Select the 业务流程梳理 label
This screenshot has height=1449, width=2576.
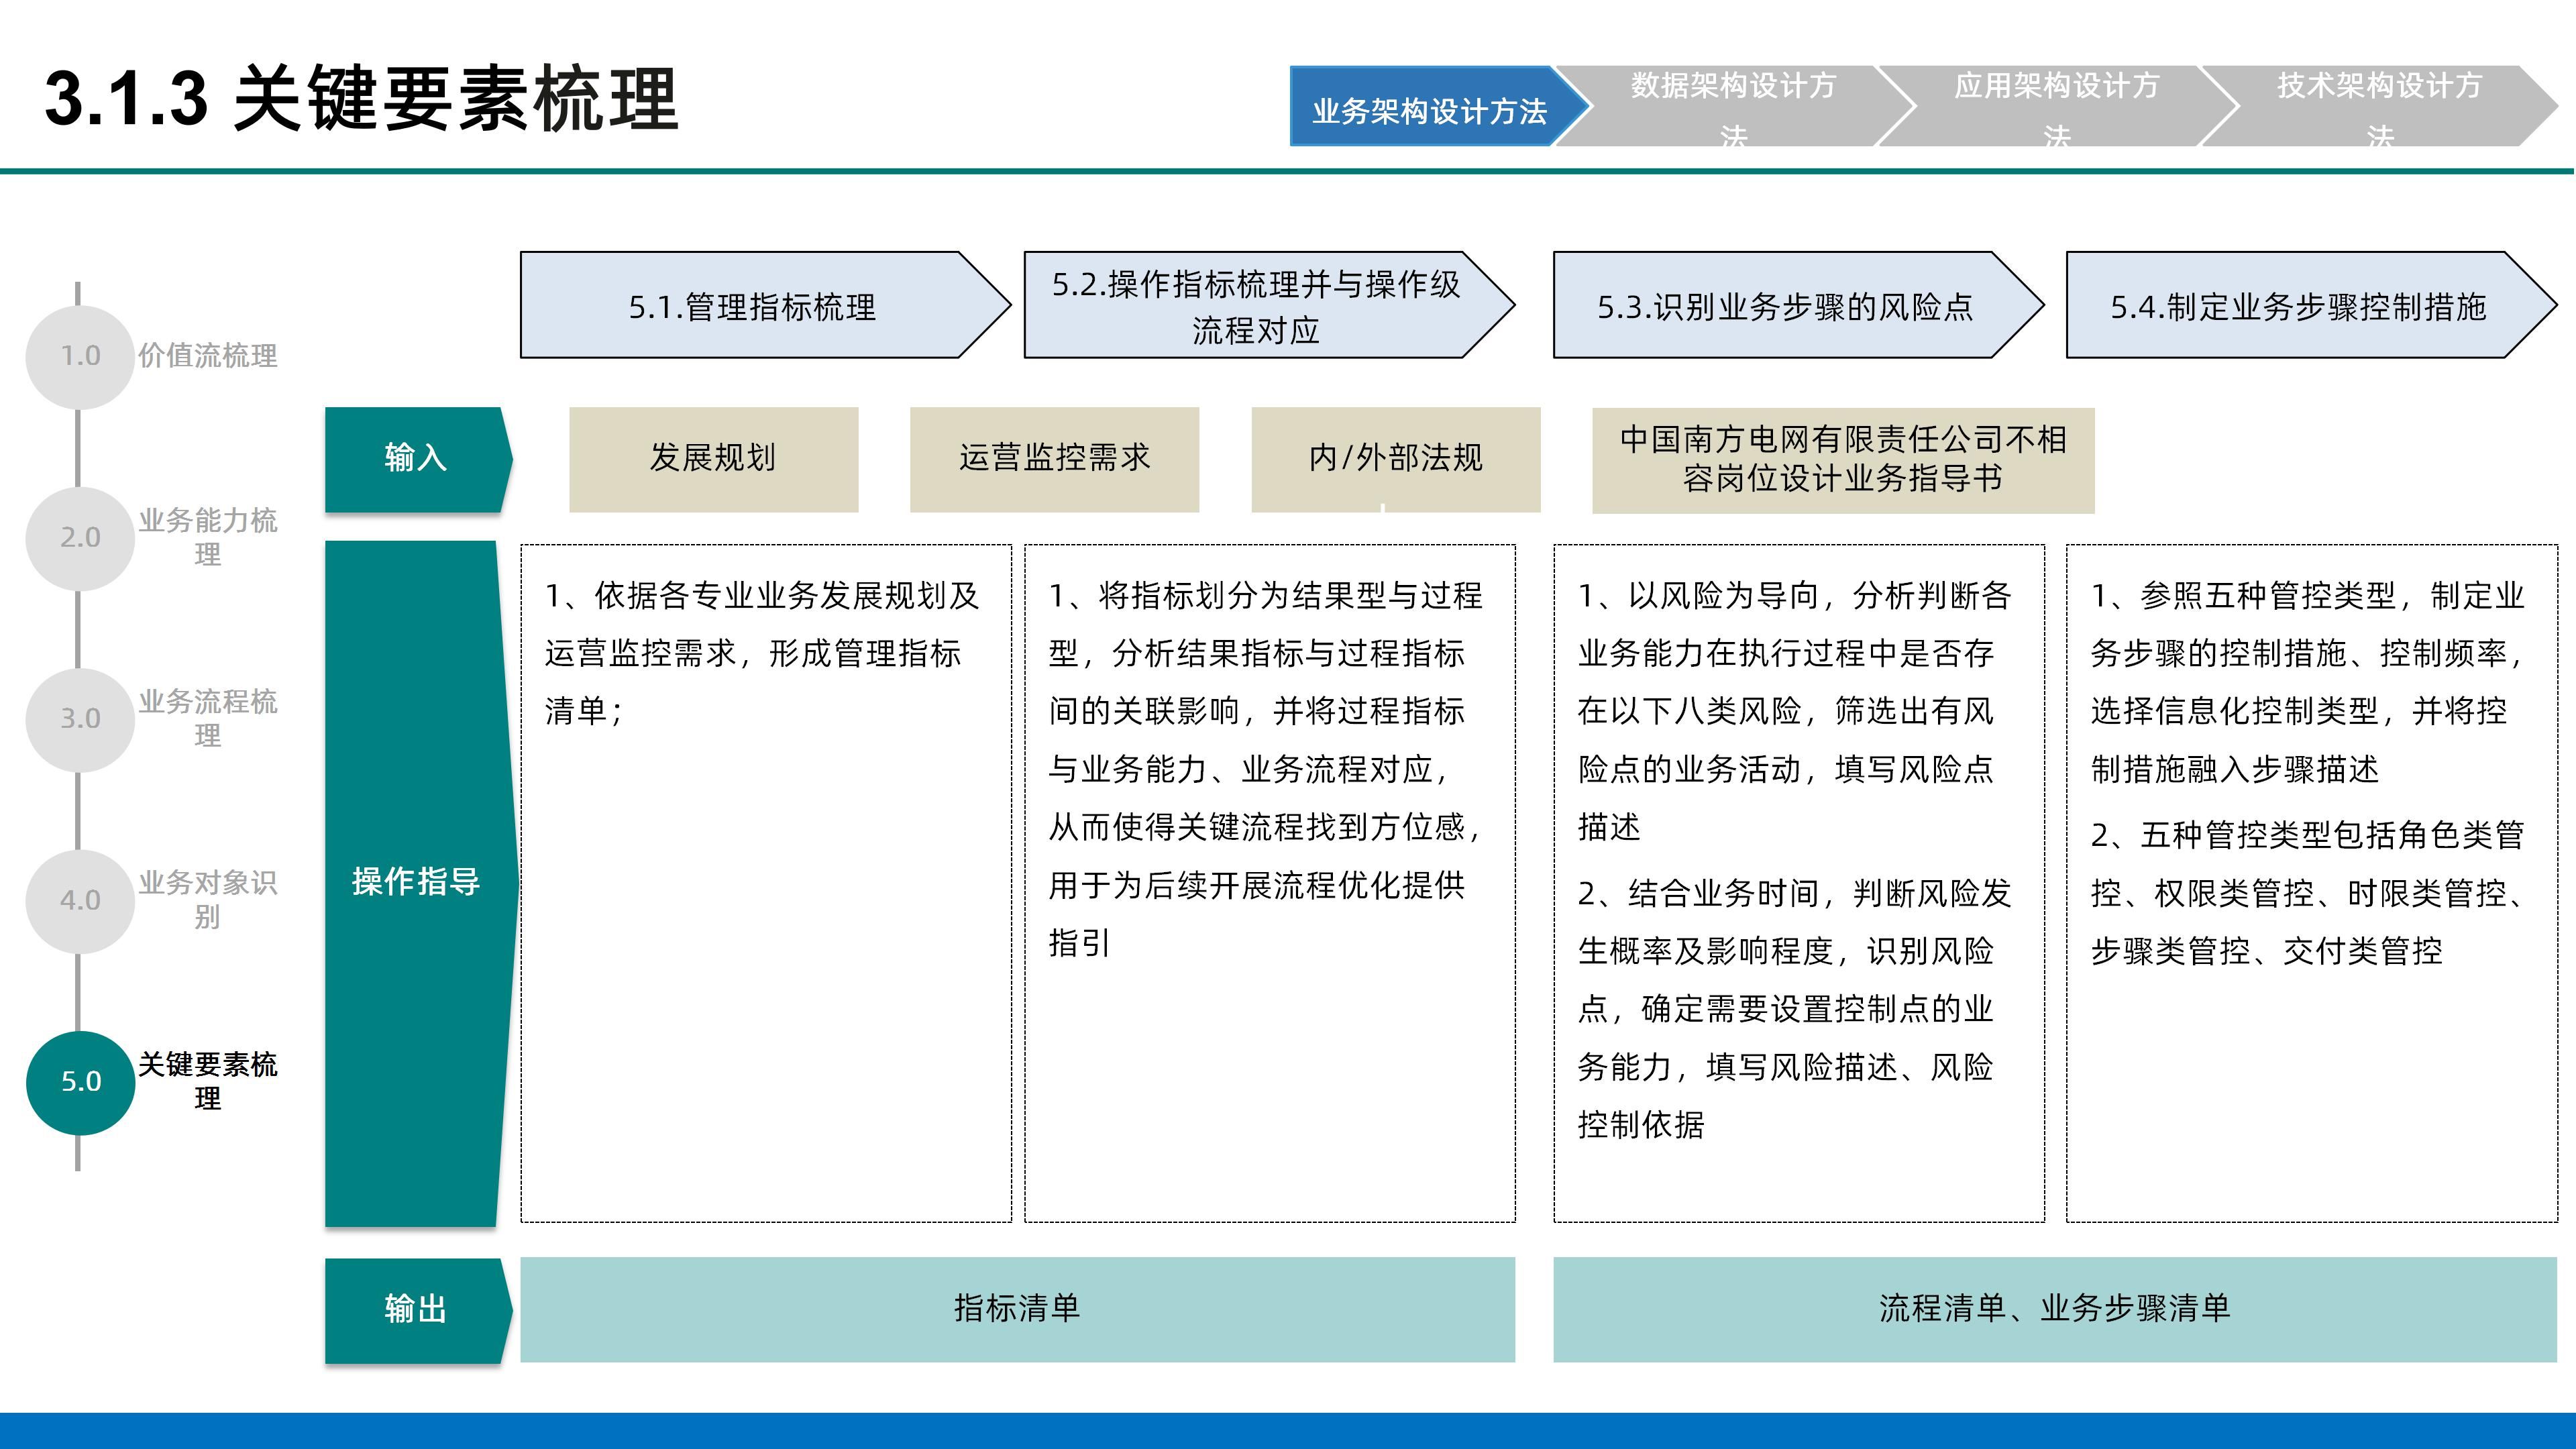207,718
